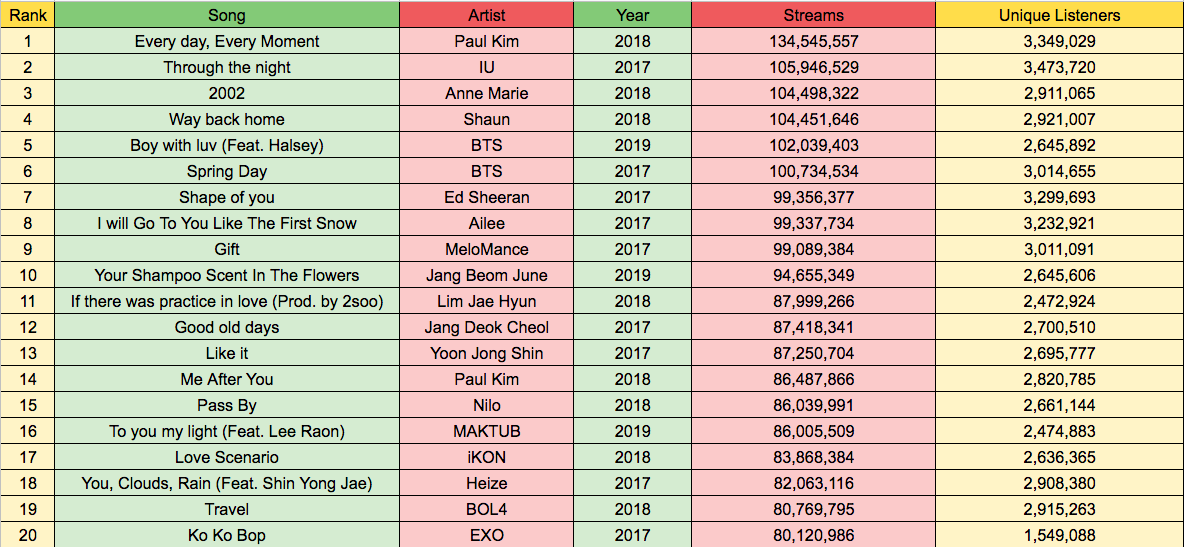
Task: Click the song cell 'Every day, Every Moment'
Action: 227,41
